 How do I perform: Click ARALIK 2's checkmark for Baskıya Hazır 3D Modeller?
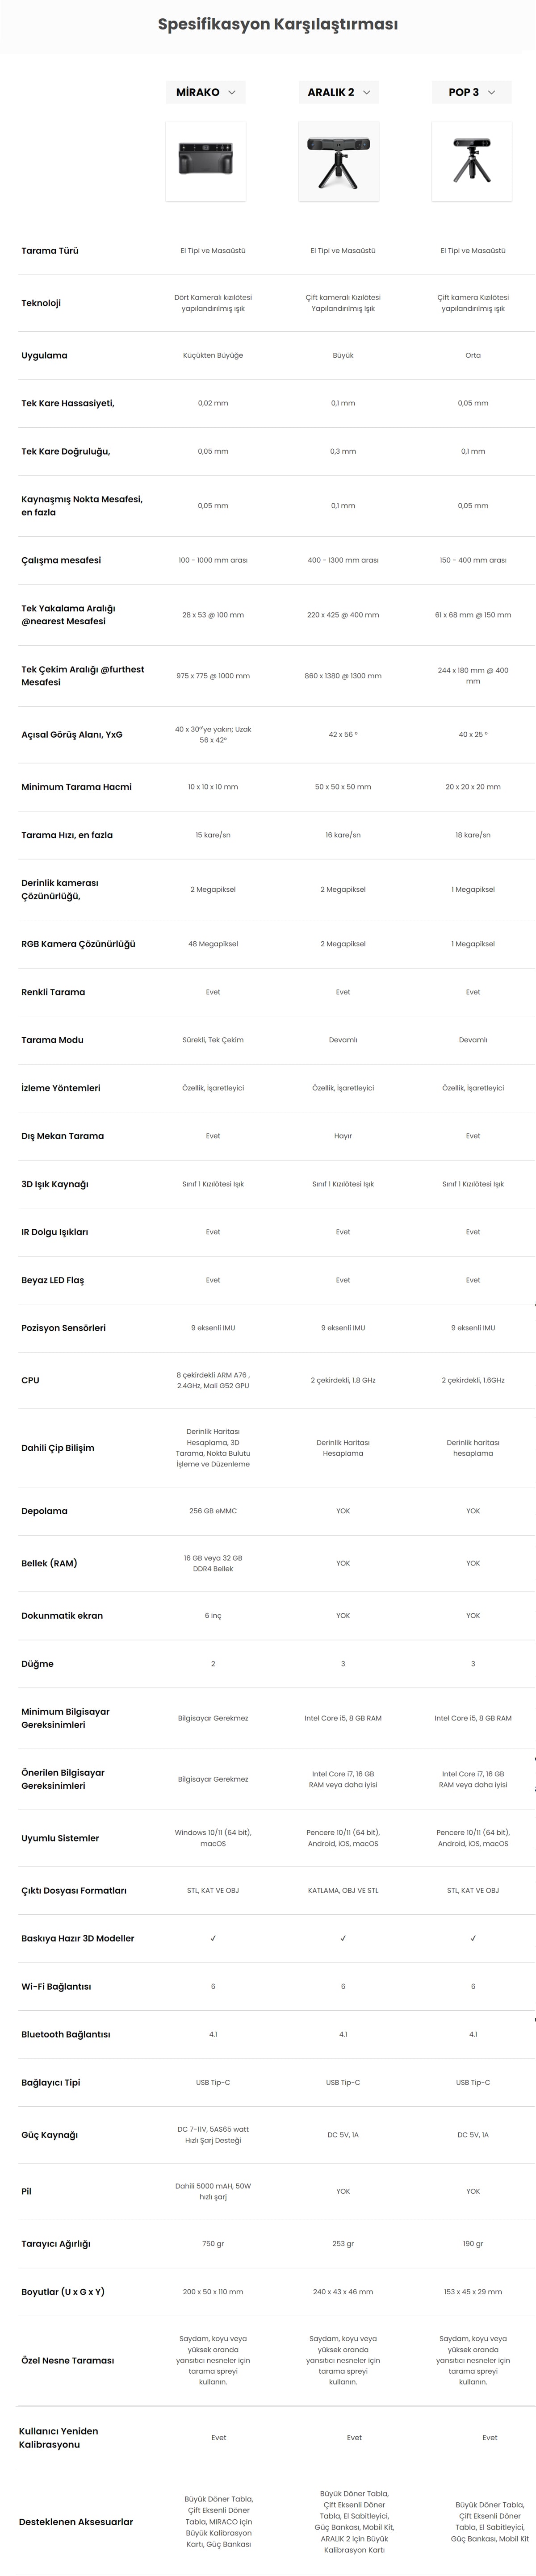pyautogui.click(x=343, y=1938)
